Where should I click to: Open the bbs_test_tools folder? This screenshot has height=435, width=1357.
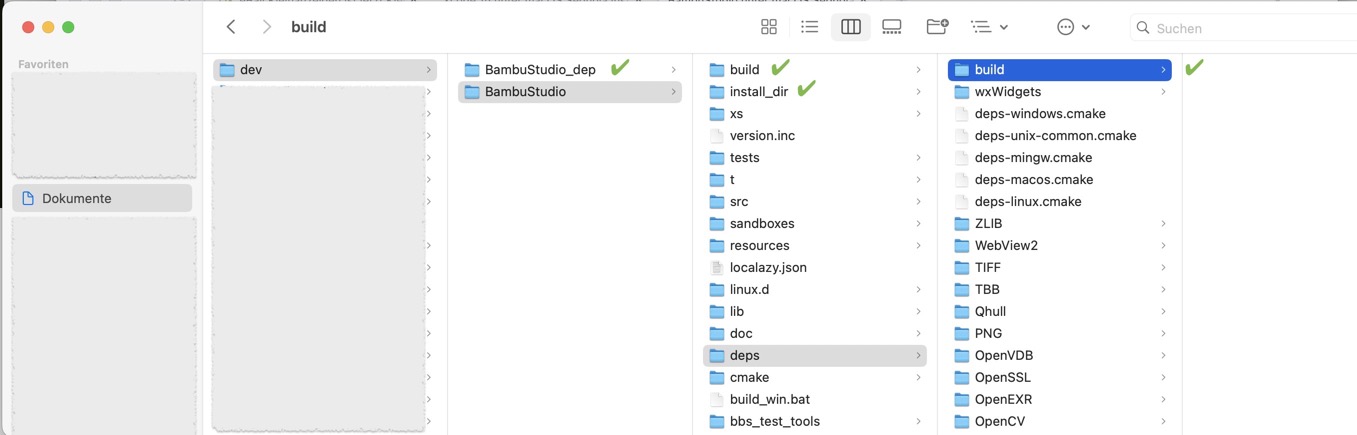click(x=815, y=422)
